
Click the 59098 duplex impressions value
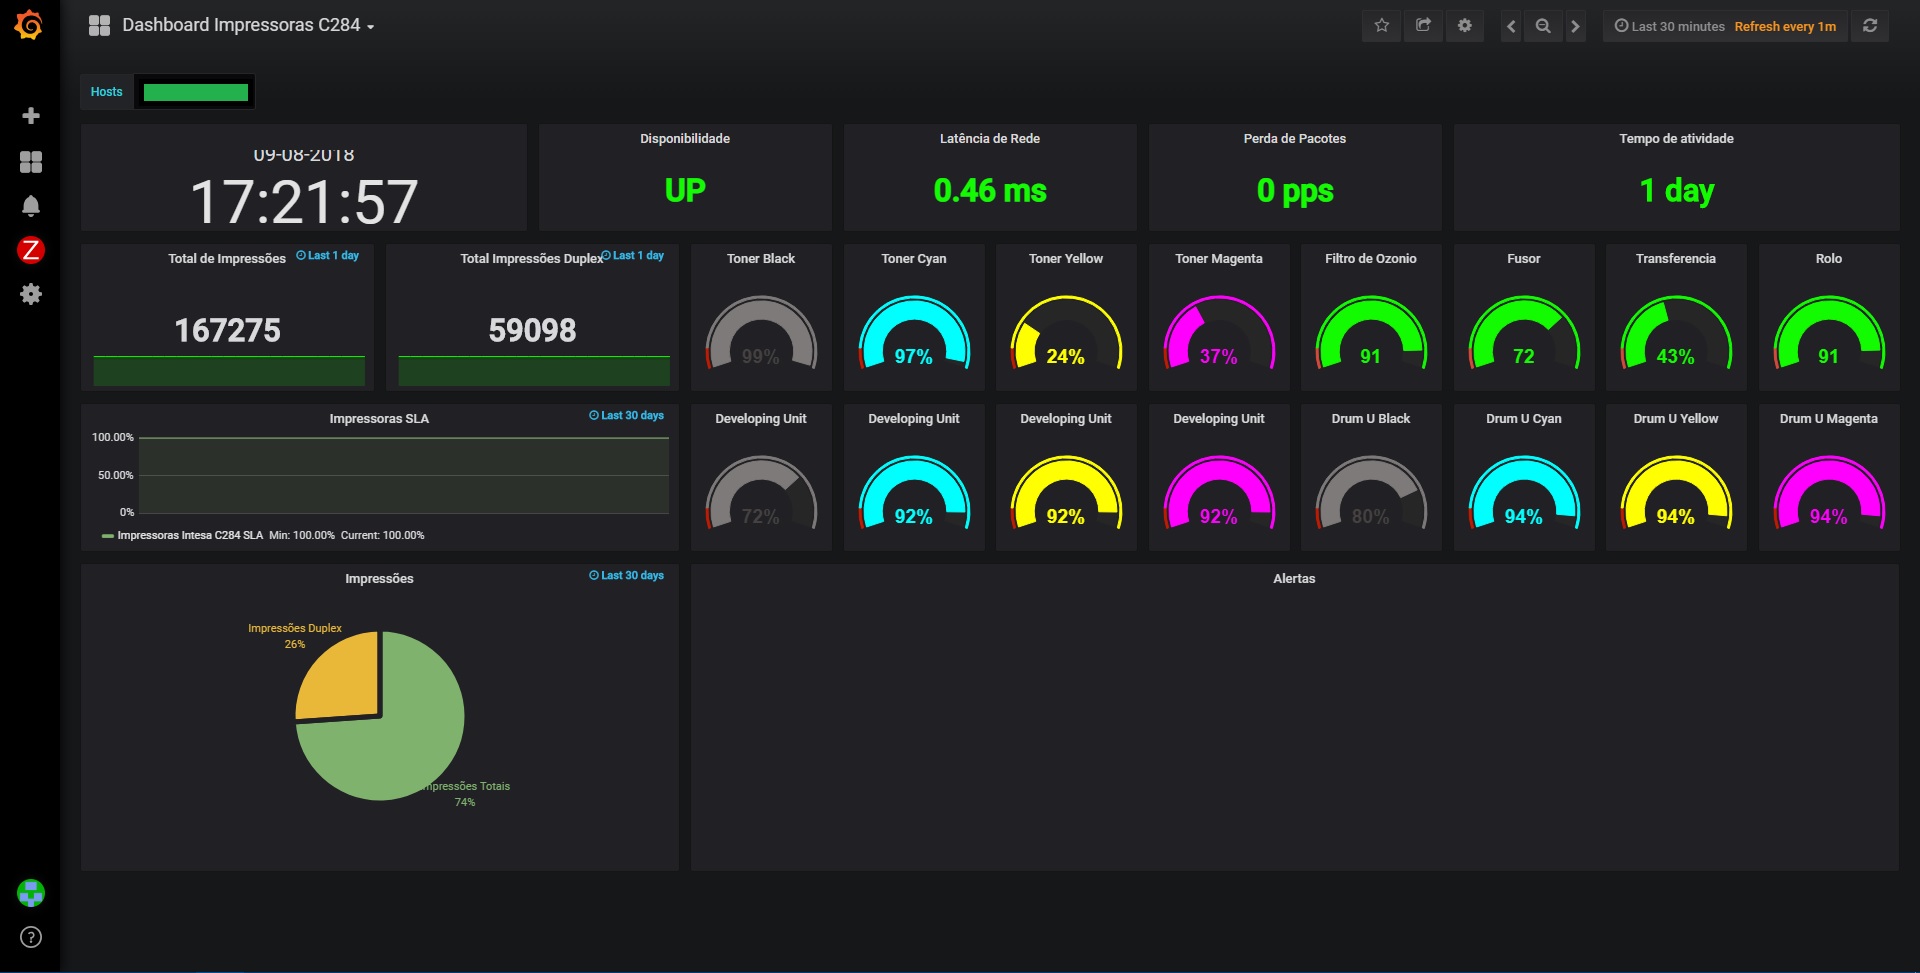(532, 331)
